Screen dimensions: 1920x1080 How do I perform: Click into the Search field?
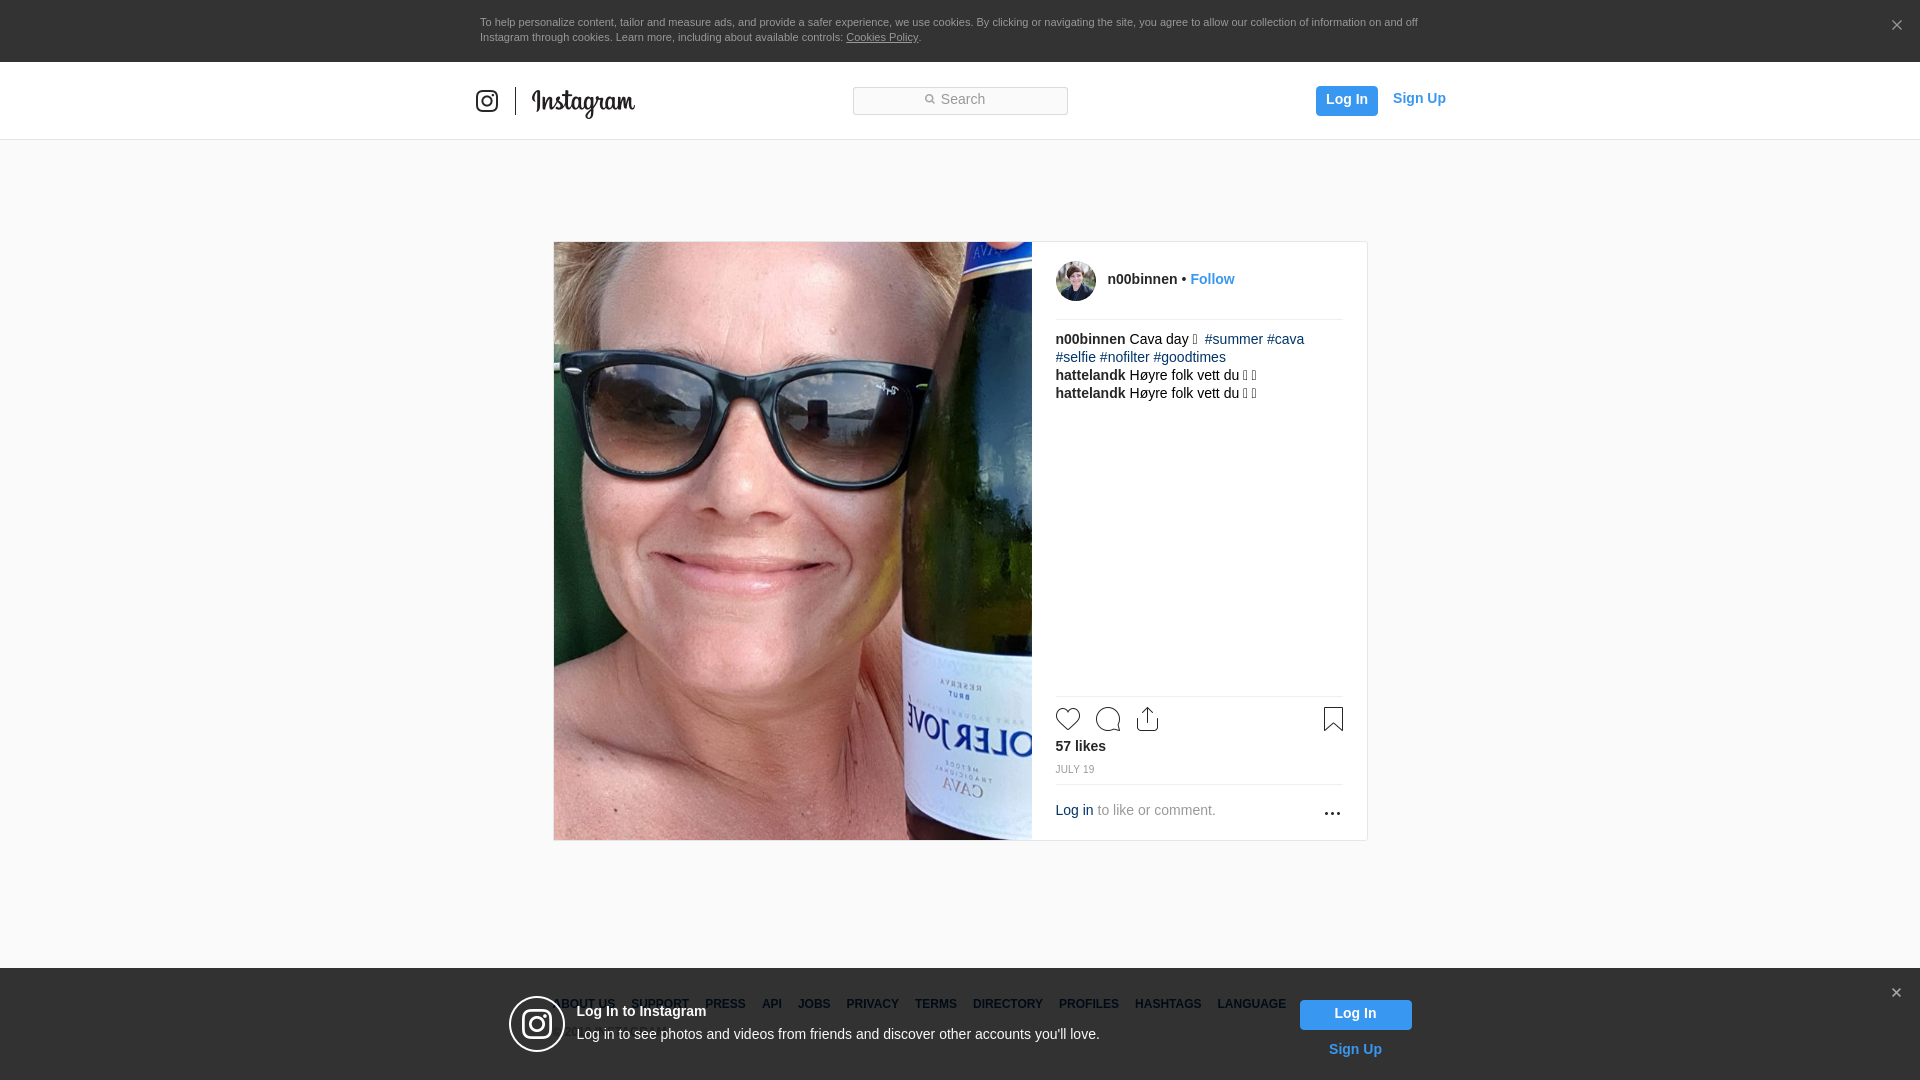point(960,100)
